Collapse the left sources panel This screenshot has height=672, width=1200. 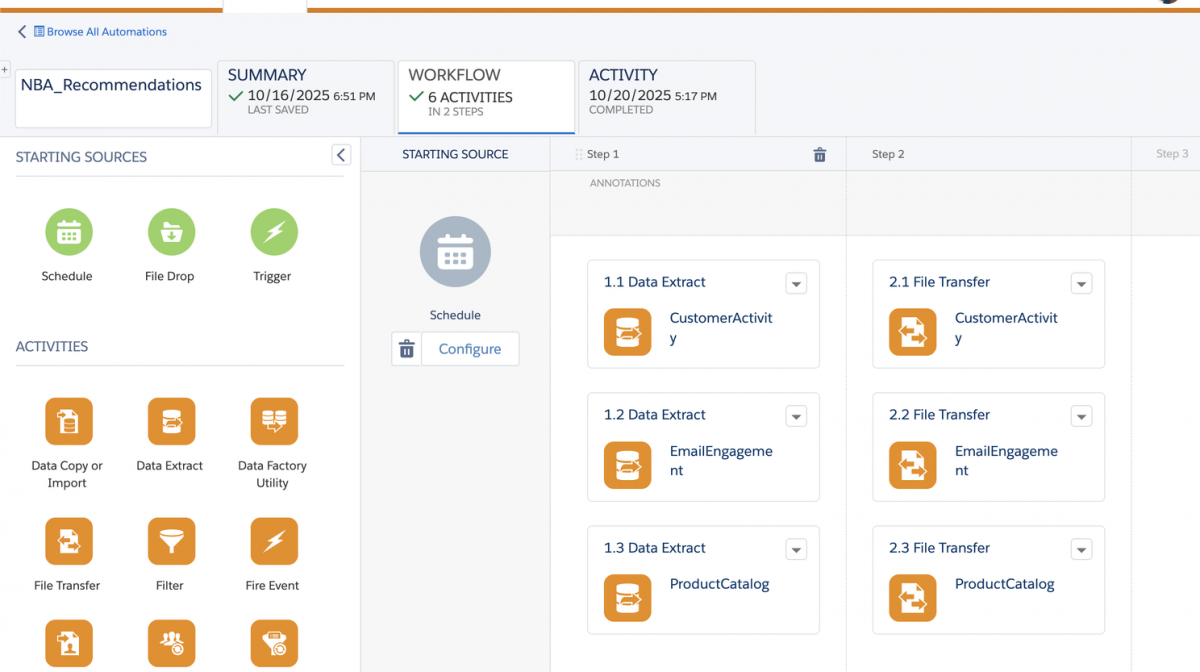point(341,155)
